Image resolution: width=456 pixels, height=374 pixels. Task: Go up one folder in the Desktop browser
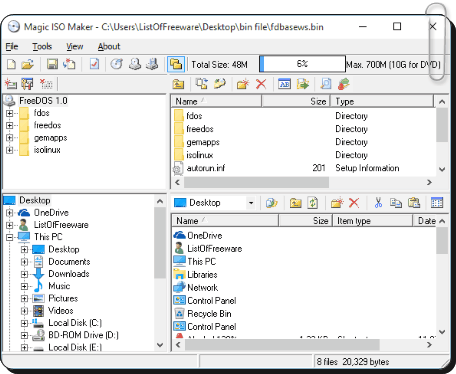[x=295, y=203]
